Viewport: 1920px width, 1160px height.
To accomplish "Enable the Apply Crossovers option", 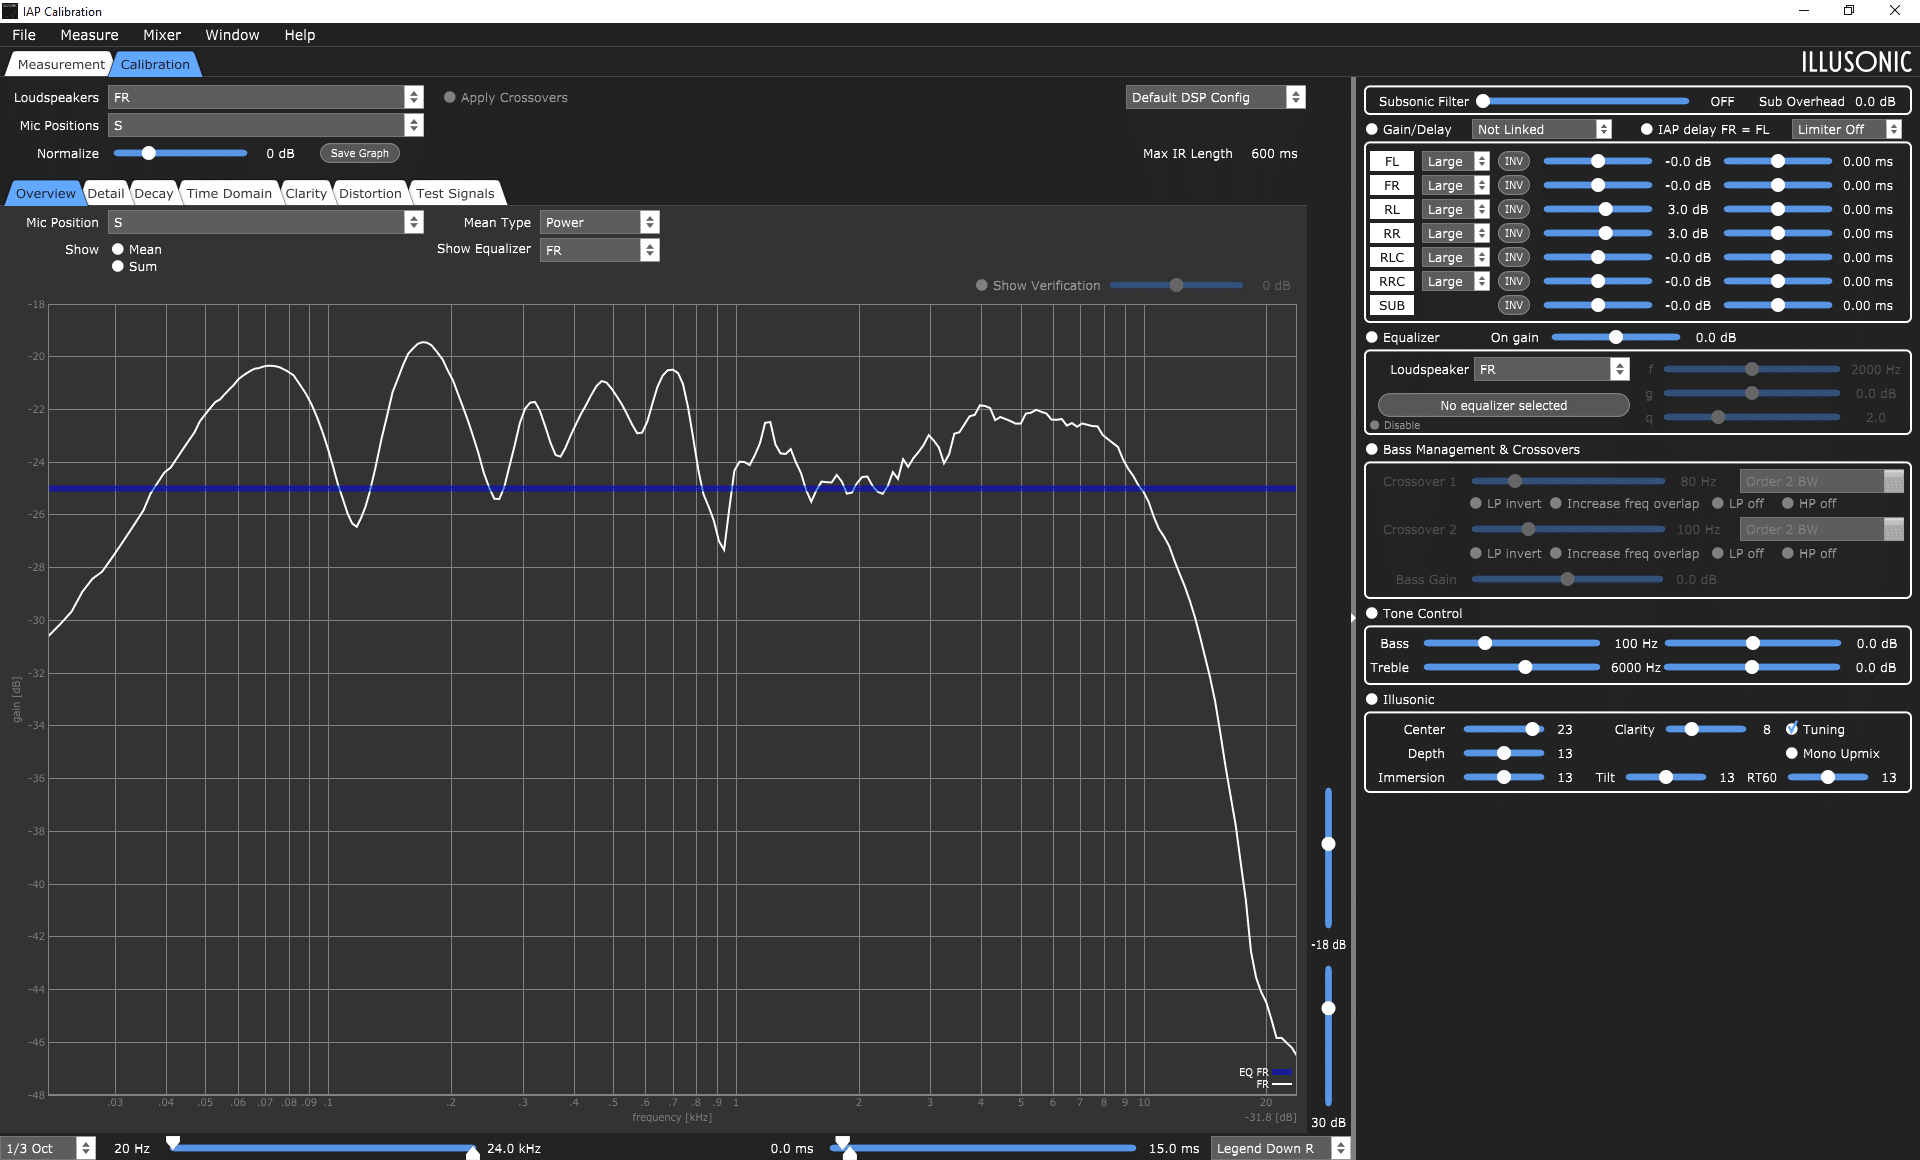I will pos(450,97).
